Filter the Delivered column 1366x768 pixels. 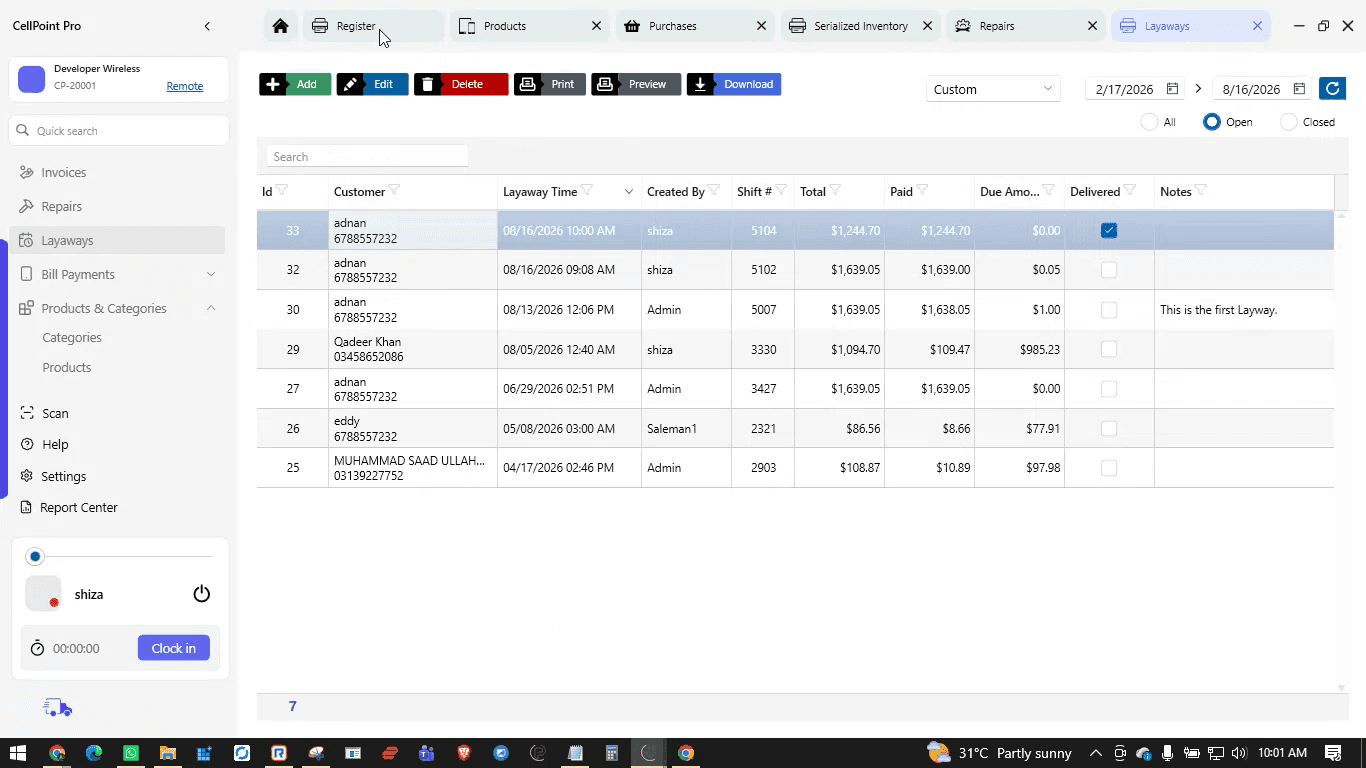pos(1129,191)
